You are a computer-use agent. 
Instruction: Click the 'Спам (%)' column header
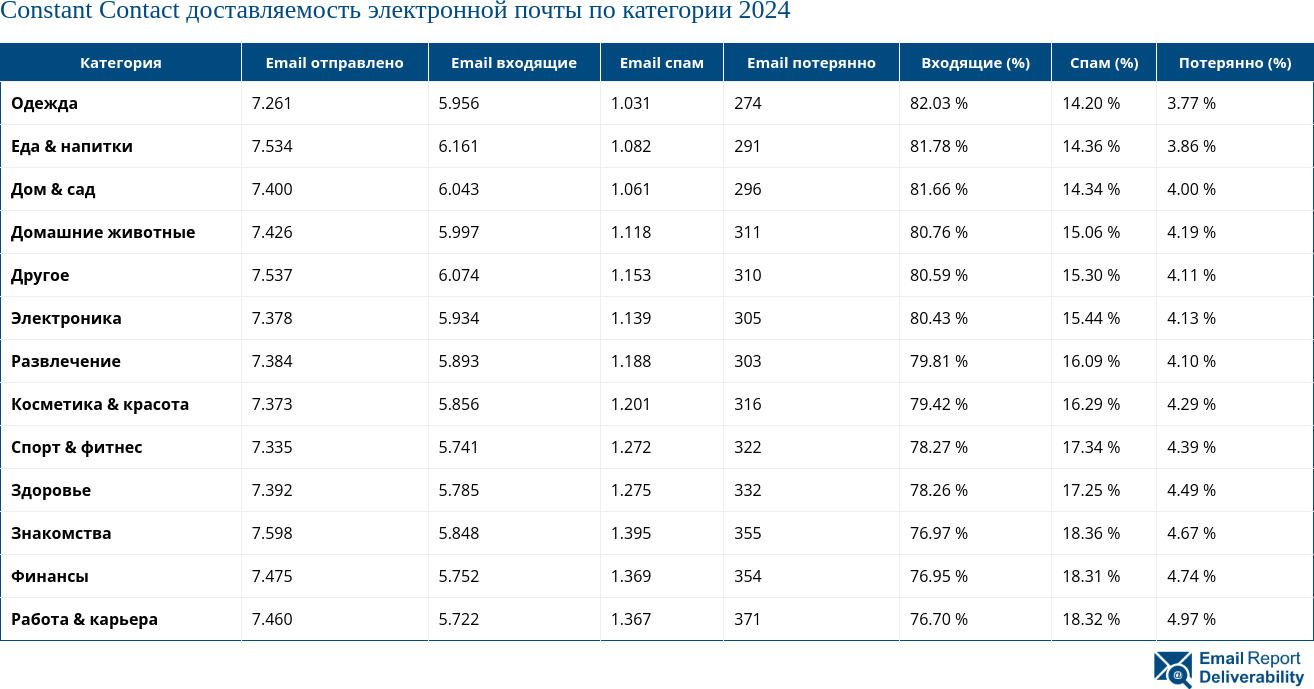(1103, 63)
